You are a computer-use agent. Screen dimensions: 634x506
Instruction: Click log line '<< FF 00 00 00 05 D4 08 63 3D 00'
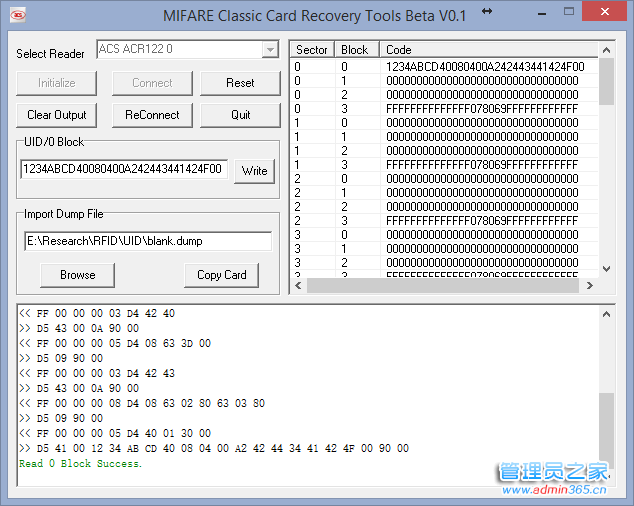(x=115, y=343)
